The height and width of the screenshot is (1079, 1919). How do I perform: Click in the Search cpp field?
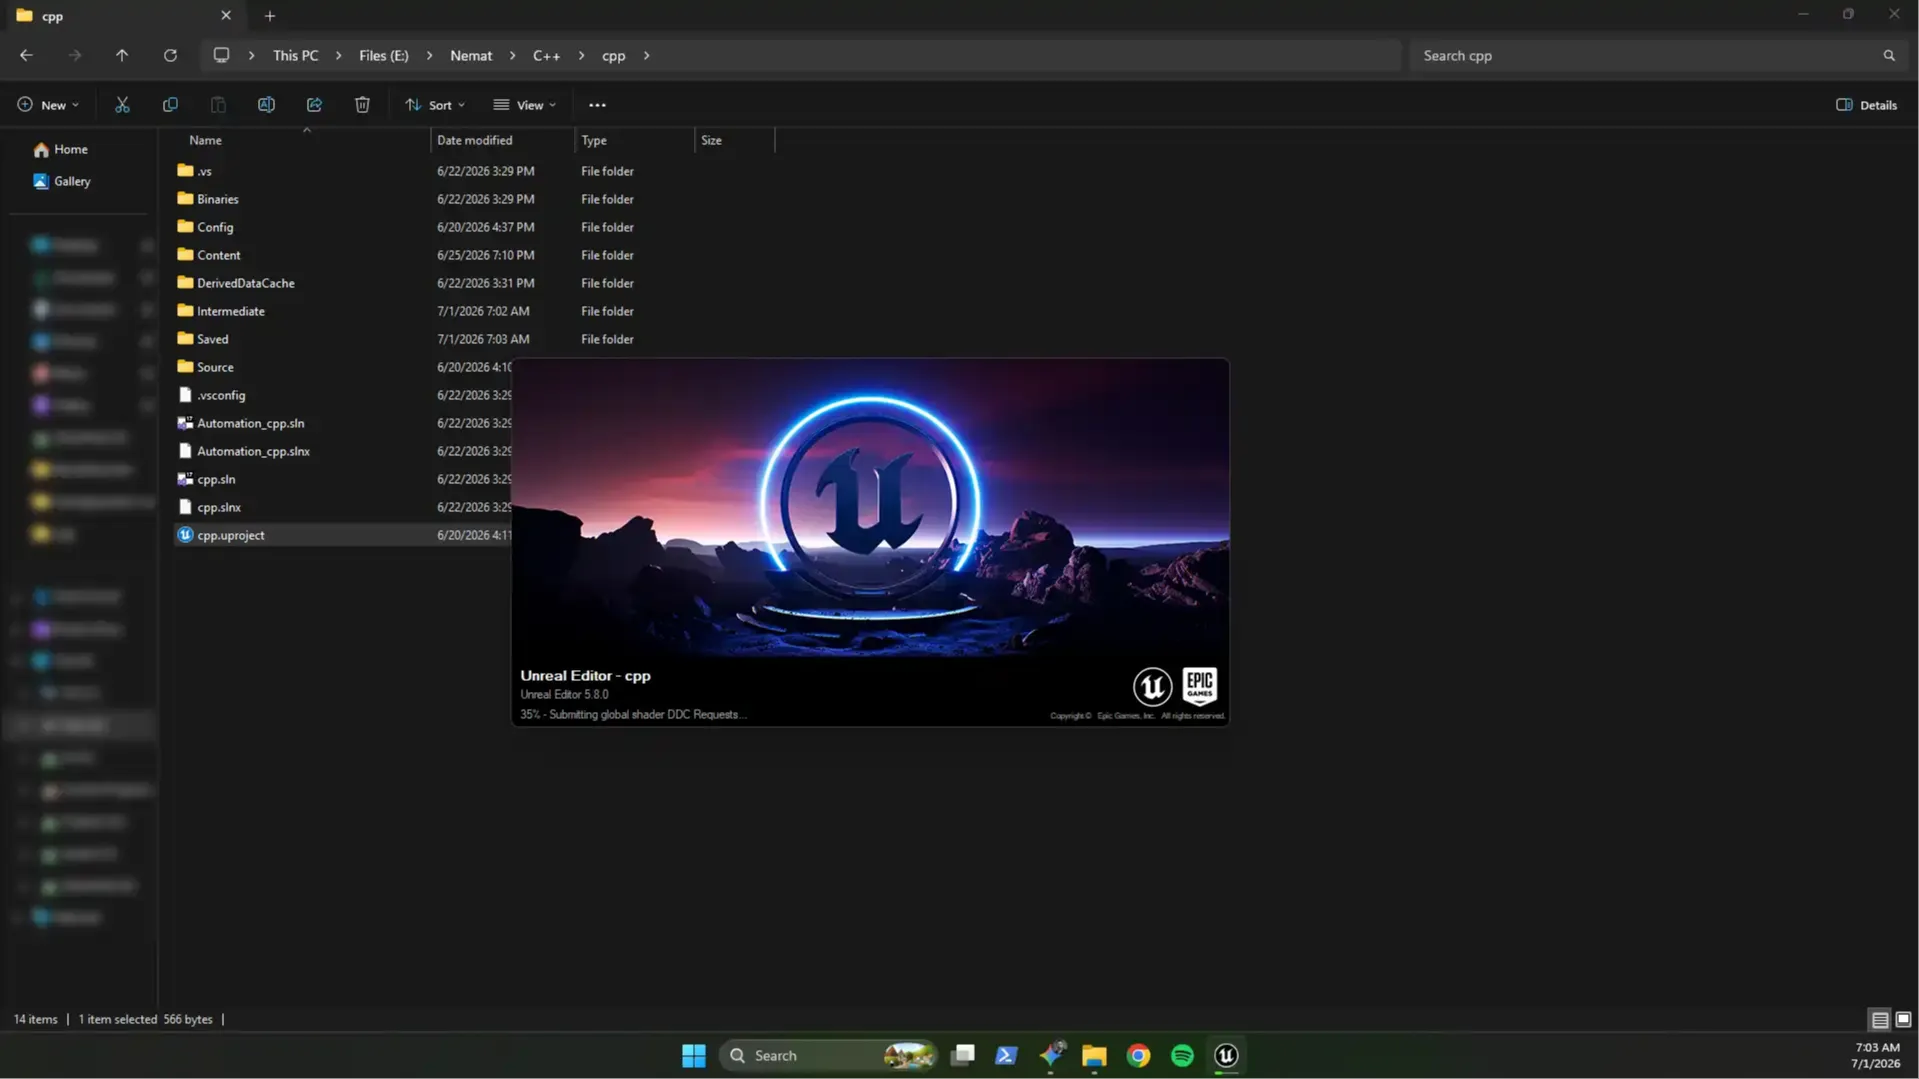(1645, 56)
